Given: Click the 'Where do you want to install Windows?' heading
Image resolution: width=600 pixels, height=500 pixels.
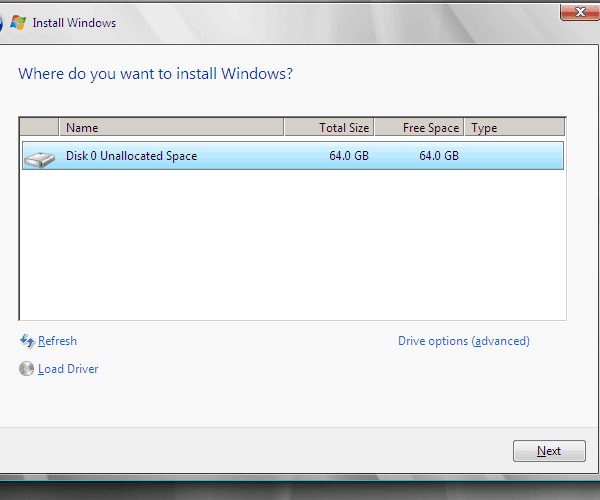Looking at the screenshot, I should (155, 74).
